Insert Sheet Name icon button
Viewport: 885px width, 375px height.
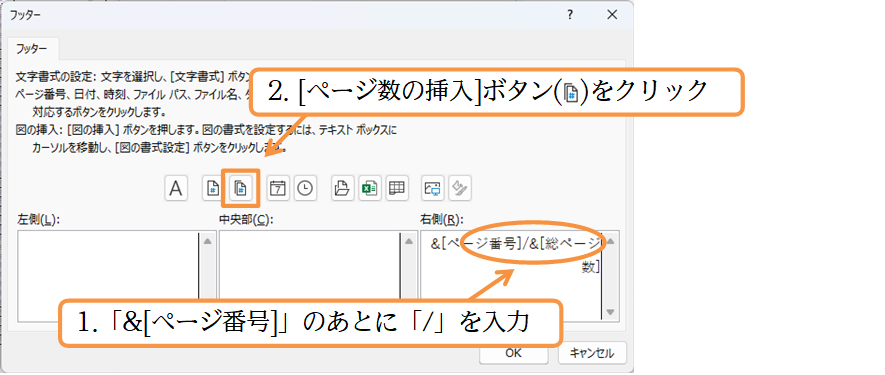[397, 188]
